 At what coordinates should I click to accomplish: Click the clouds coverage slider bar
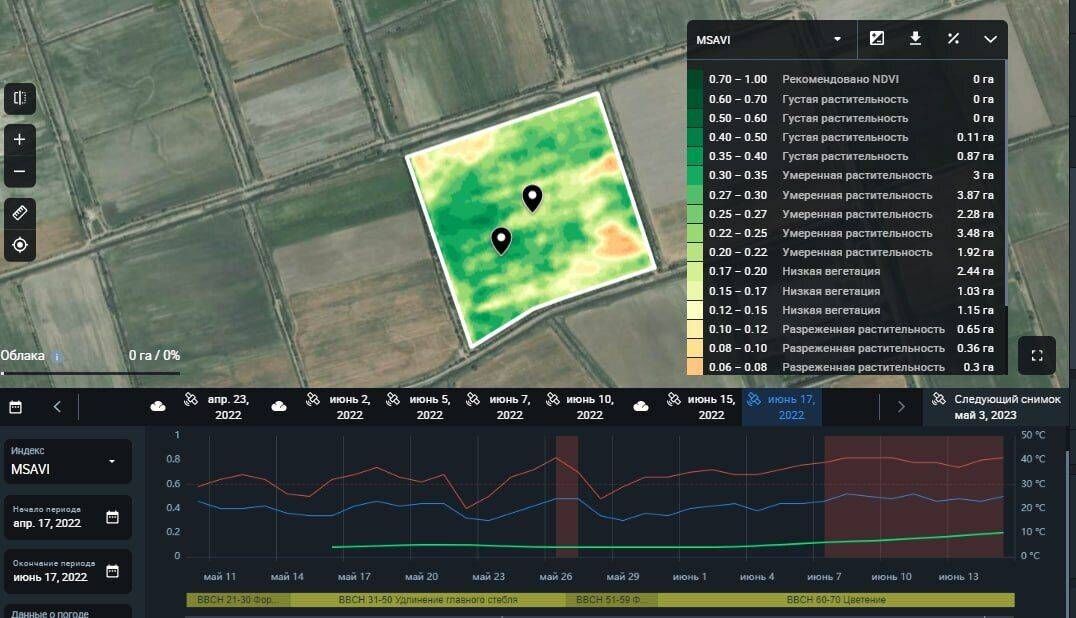(91, 374)
